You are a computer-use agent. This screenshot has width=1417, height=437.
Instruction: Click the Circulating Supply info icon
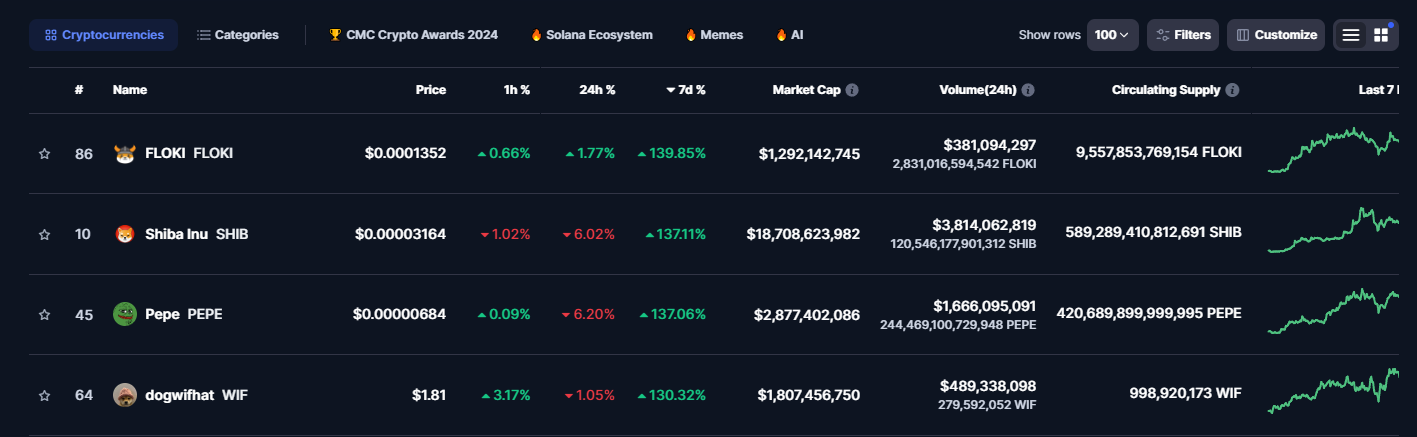tap(1232, 90)
